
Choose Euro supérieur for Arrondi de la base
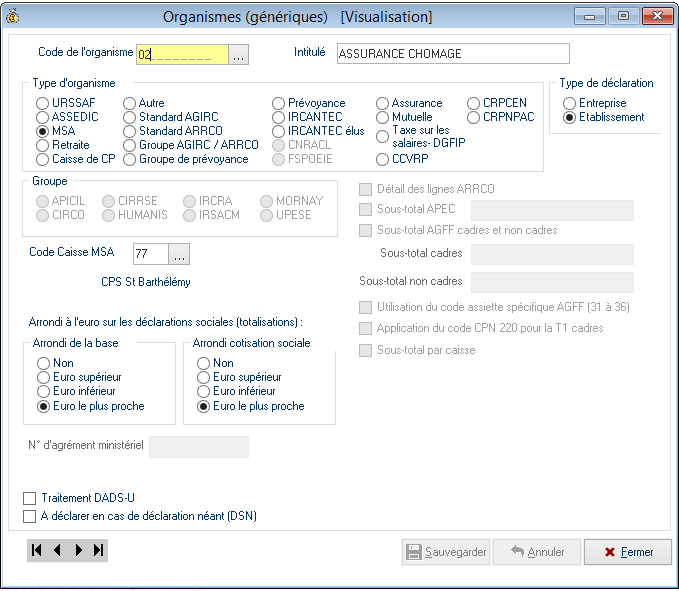43,377
